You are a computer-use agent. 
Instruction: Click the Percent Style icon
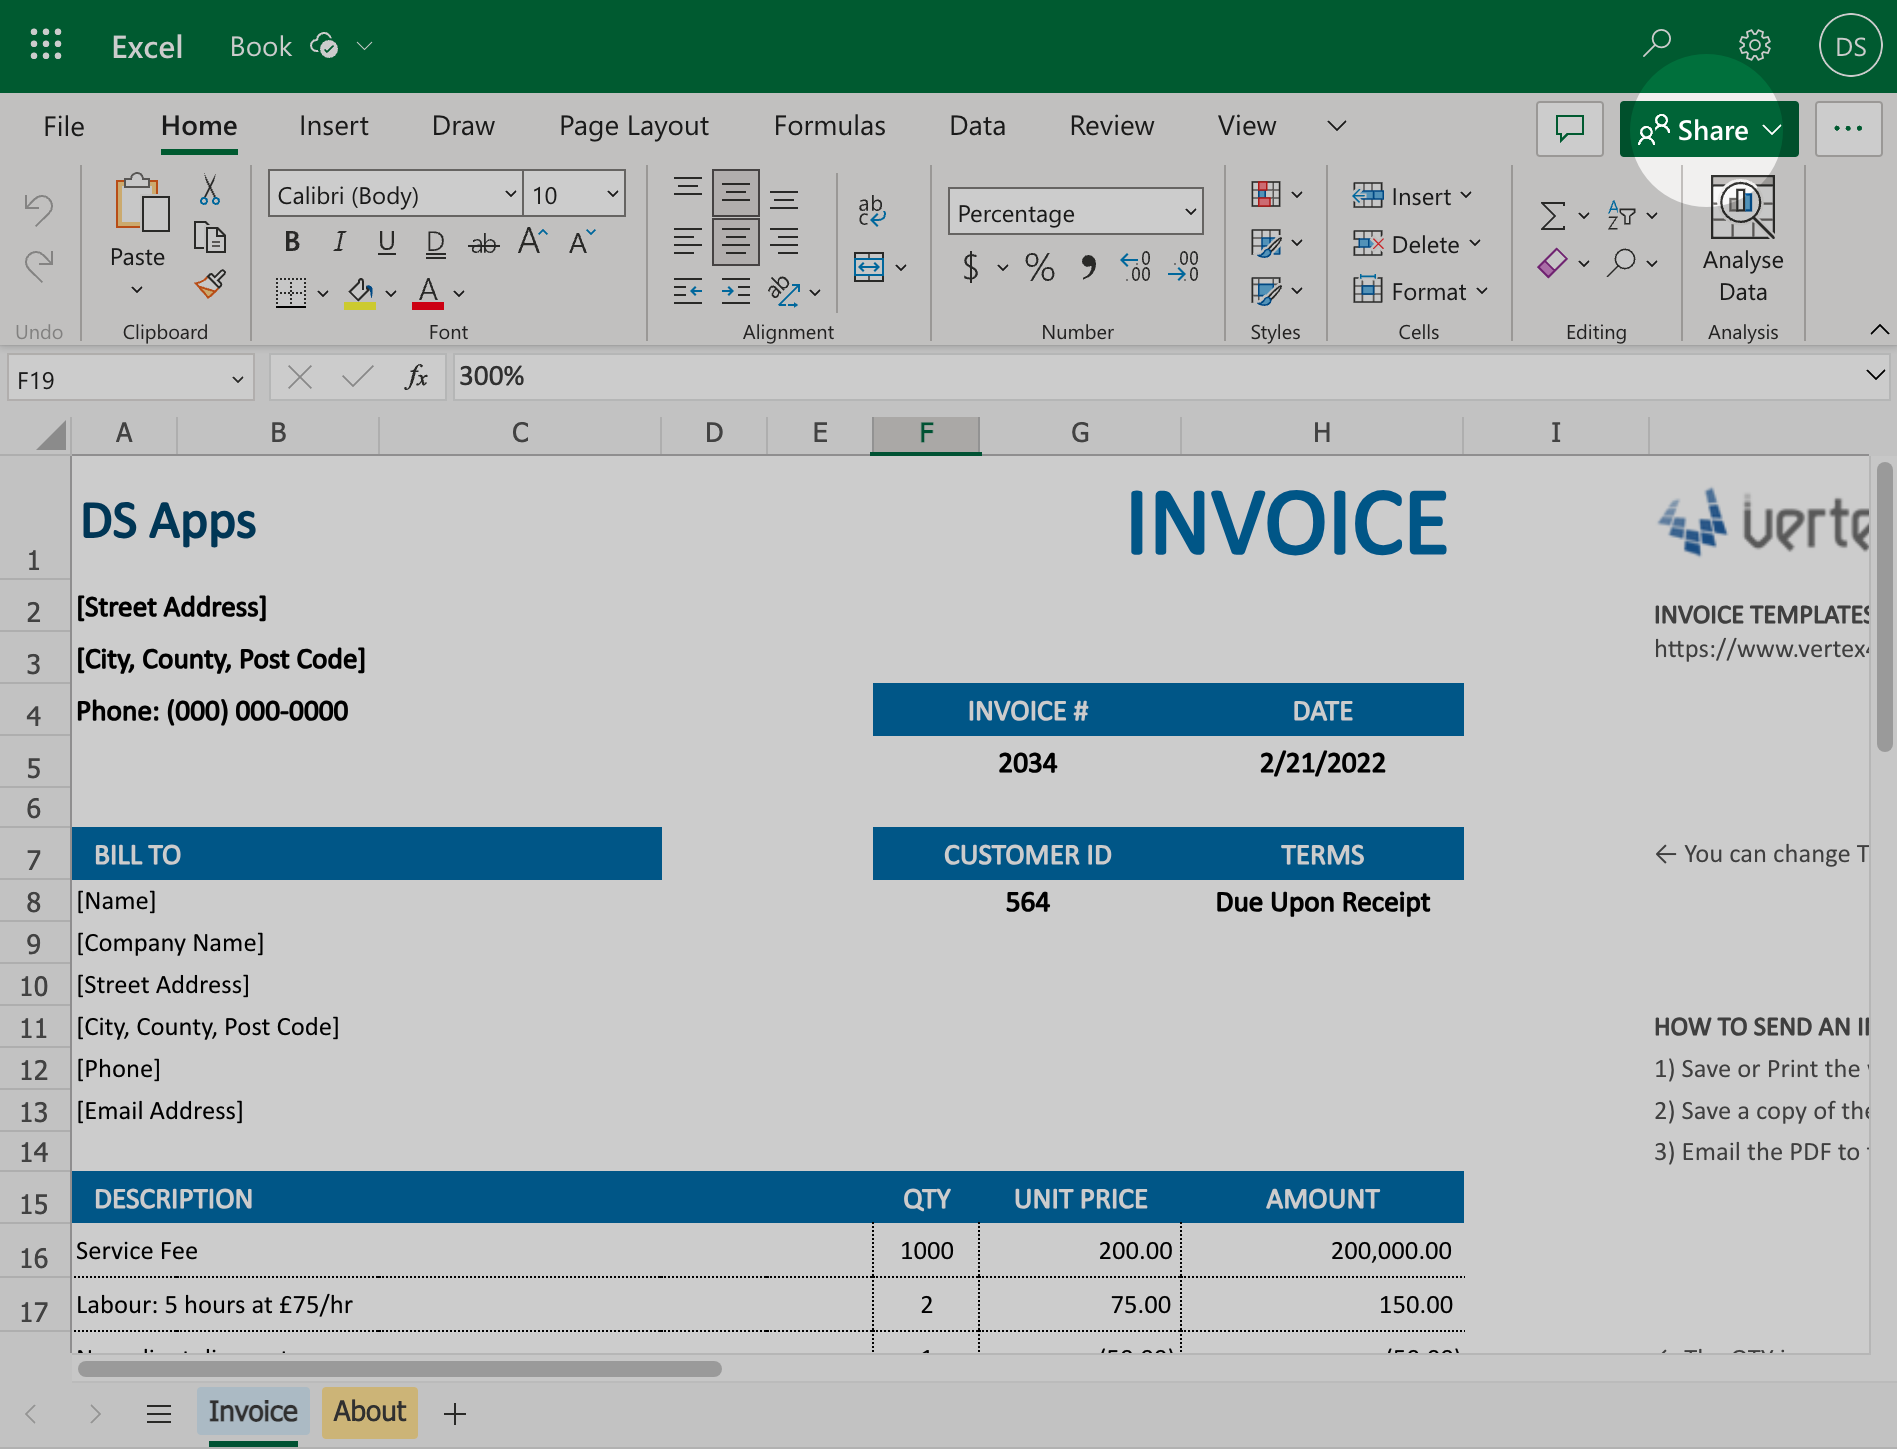1039,267
